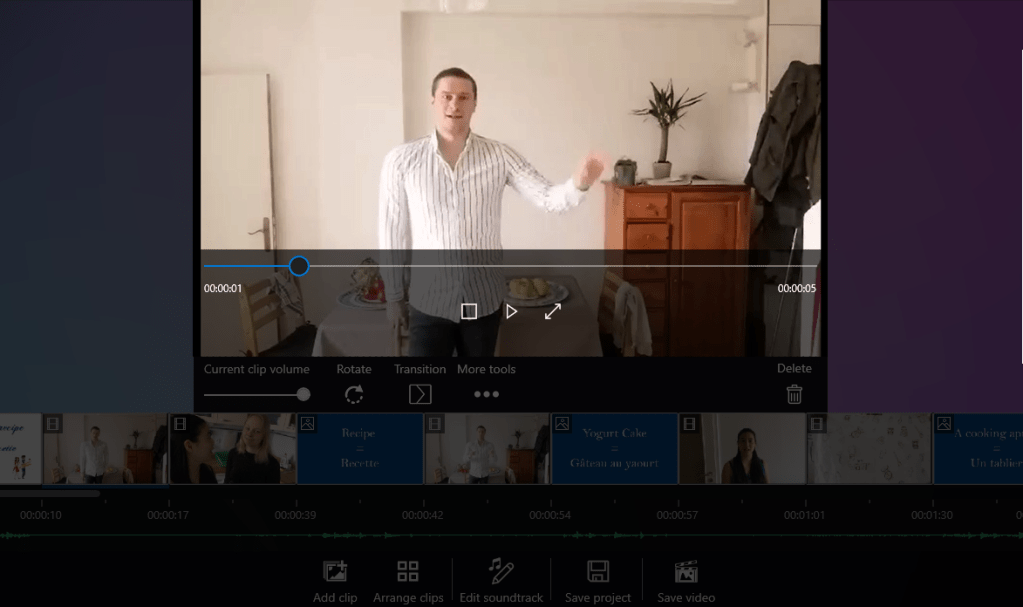Click the current clip volume slider handle
This screenshot has width=1023, height=607.
click(x=303, y=395)
